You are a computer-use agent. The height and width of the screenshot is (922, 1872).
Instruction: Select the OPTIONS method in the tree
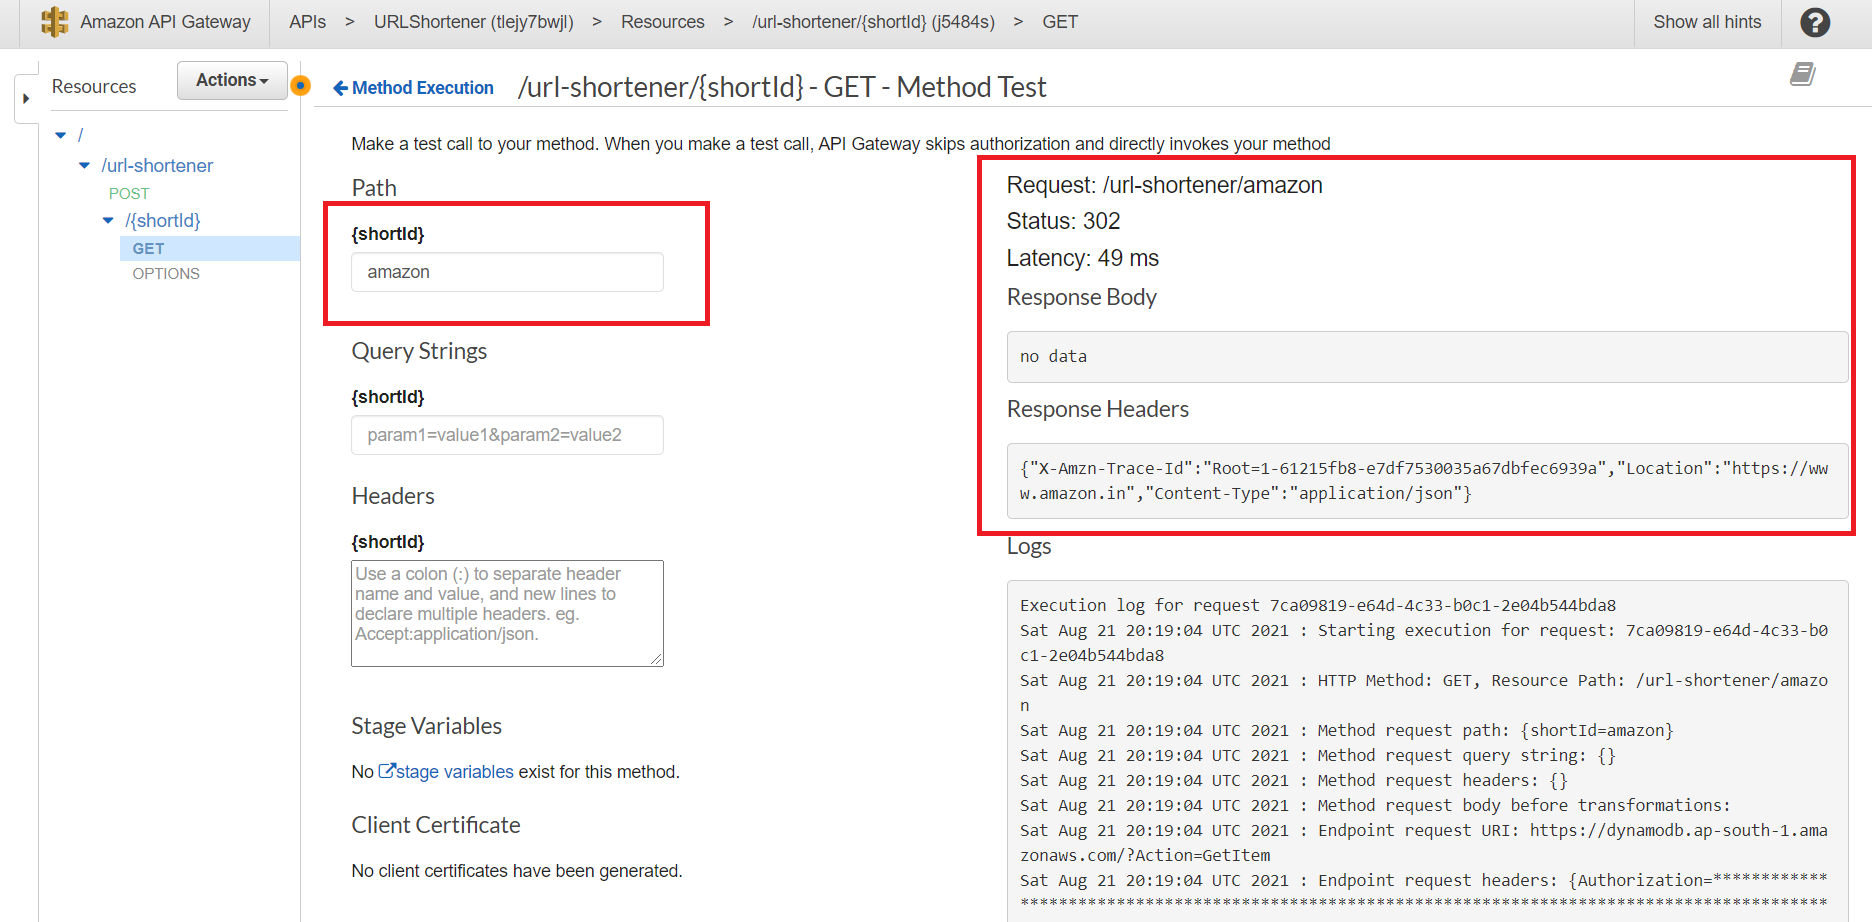pyautogui.click(x=166, y=274)
